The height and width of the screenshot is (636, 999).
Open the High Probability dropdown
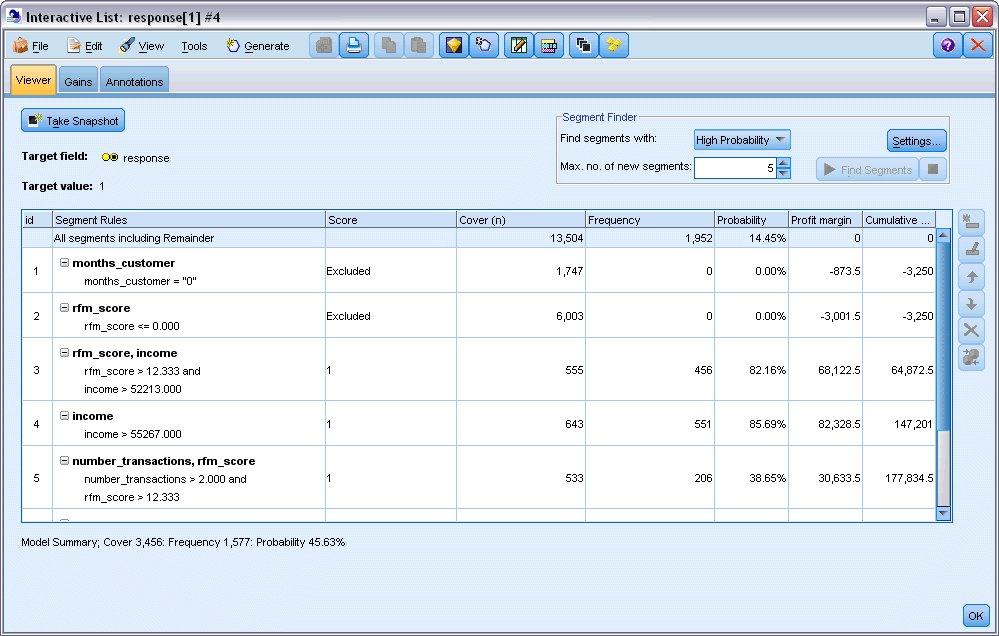(x=742, y=140)
